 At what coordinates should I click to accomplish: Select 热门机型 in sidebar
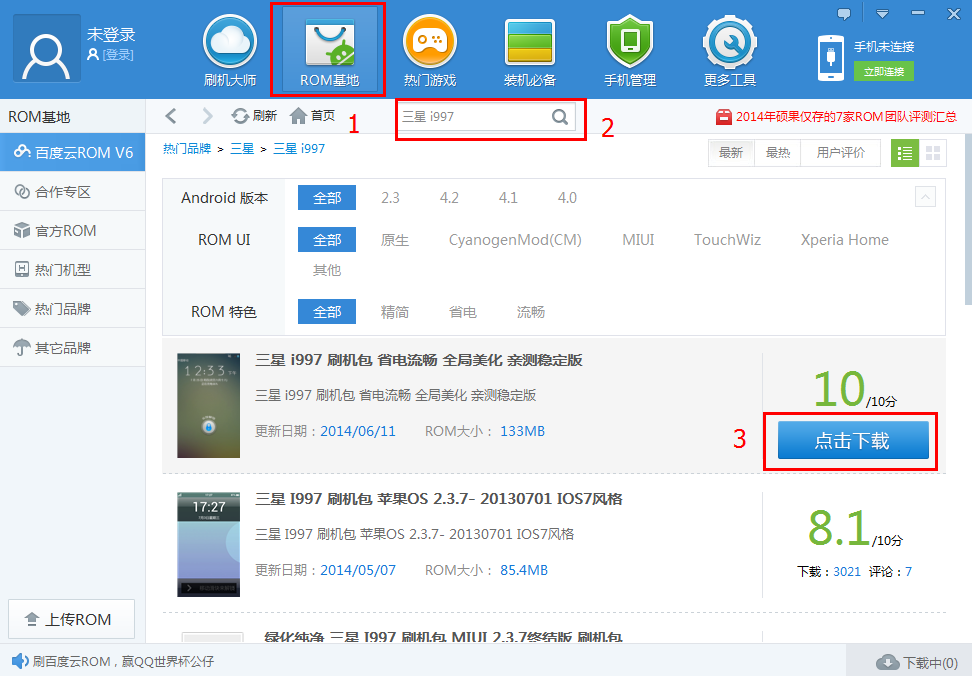(x=73, y=270)
